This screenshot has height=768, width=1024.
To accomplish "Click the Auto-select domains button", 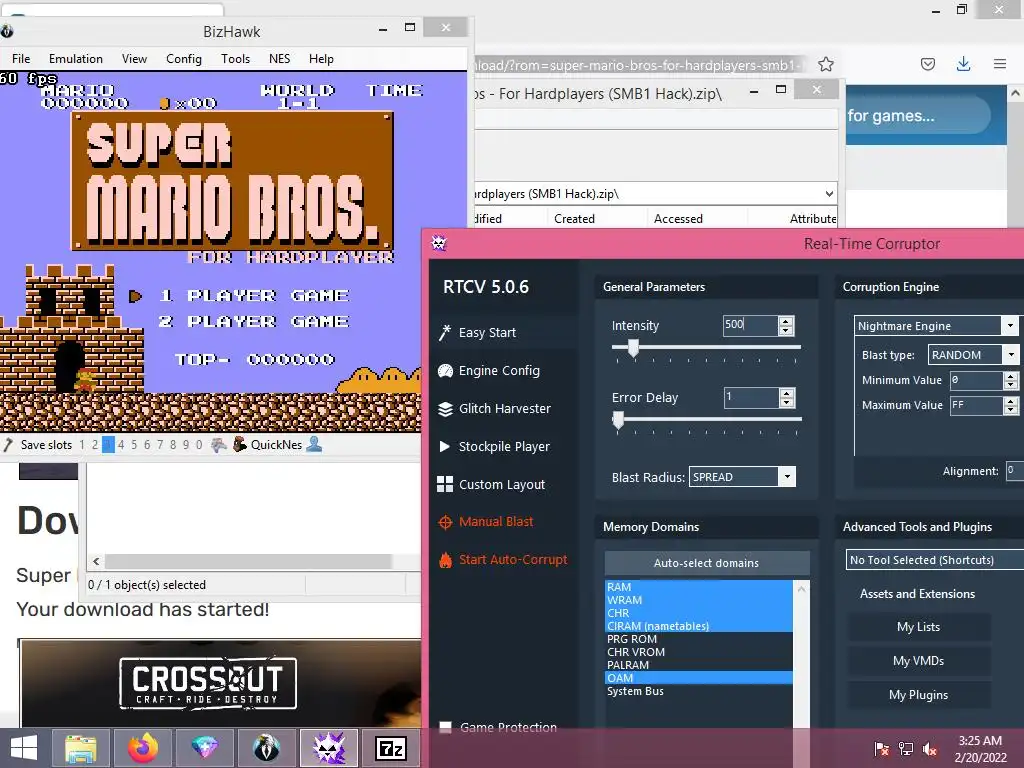I will point(707,563).
